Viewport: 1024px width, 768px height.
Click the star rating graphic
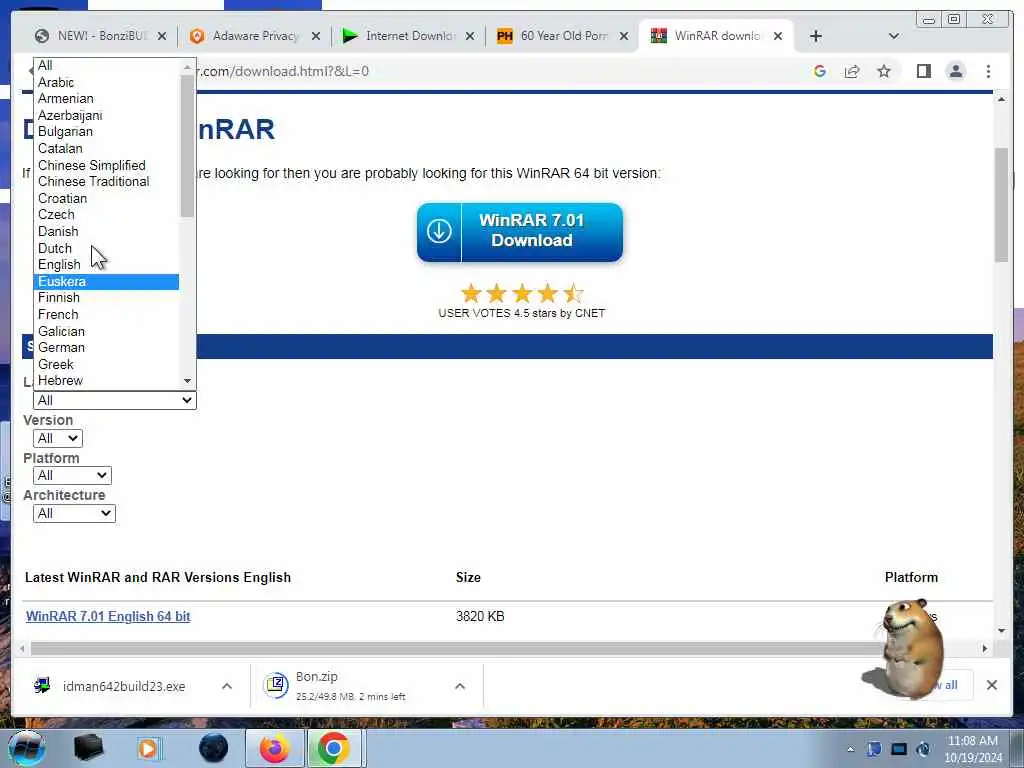click(522, 293)
